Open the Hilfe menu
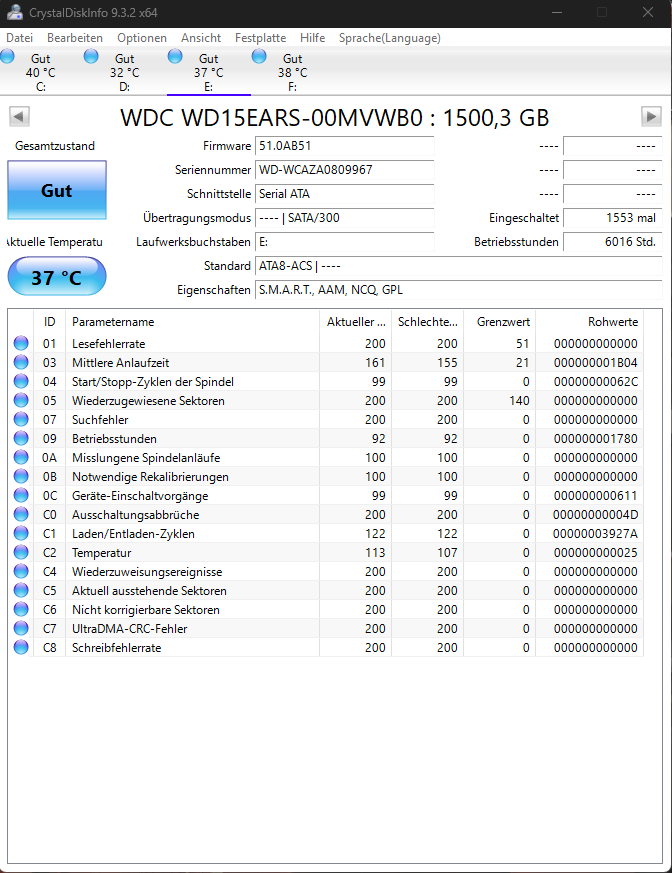This screenshot has height=873, width=672. (312, 38)
